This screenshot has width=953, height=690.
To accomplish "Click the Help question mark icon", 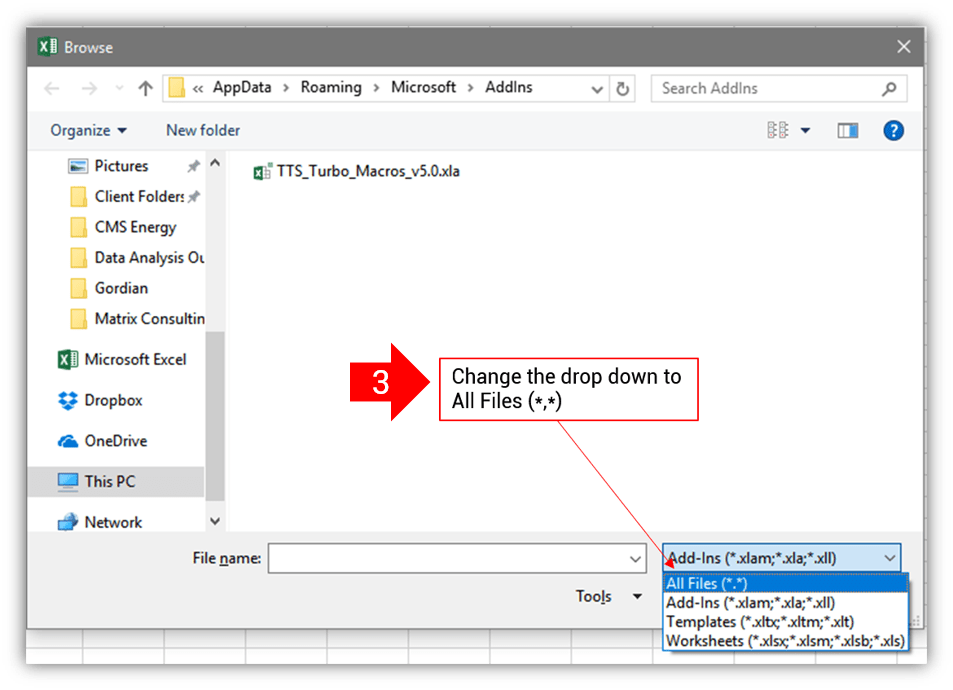I will pos(893,130).
